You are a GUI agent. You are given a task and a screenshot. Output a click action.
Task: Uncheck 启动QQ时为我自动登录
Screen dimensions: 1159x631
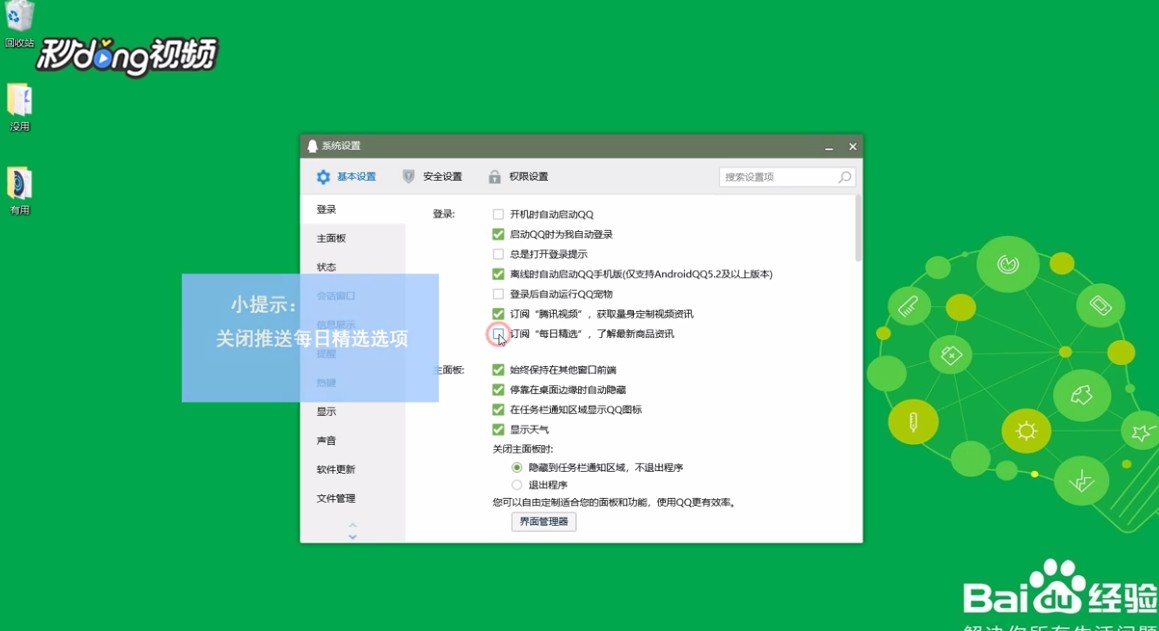[498, 234]
